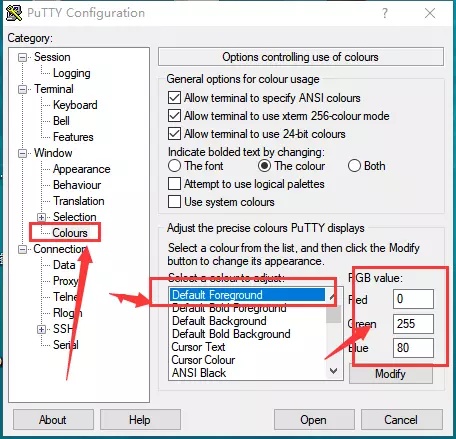This screenshot has height=439, width=456.
Task: Open the Data category
Action: 64,265
